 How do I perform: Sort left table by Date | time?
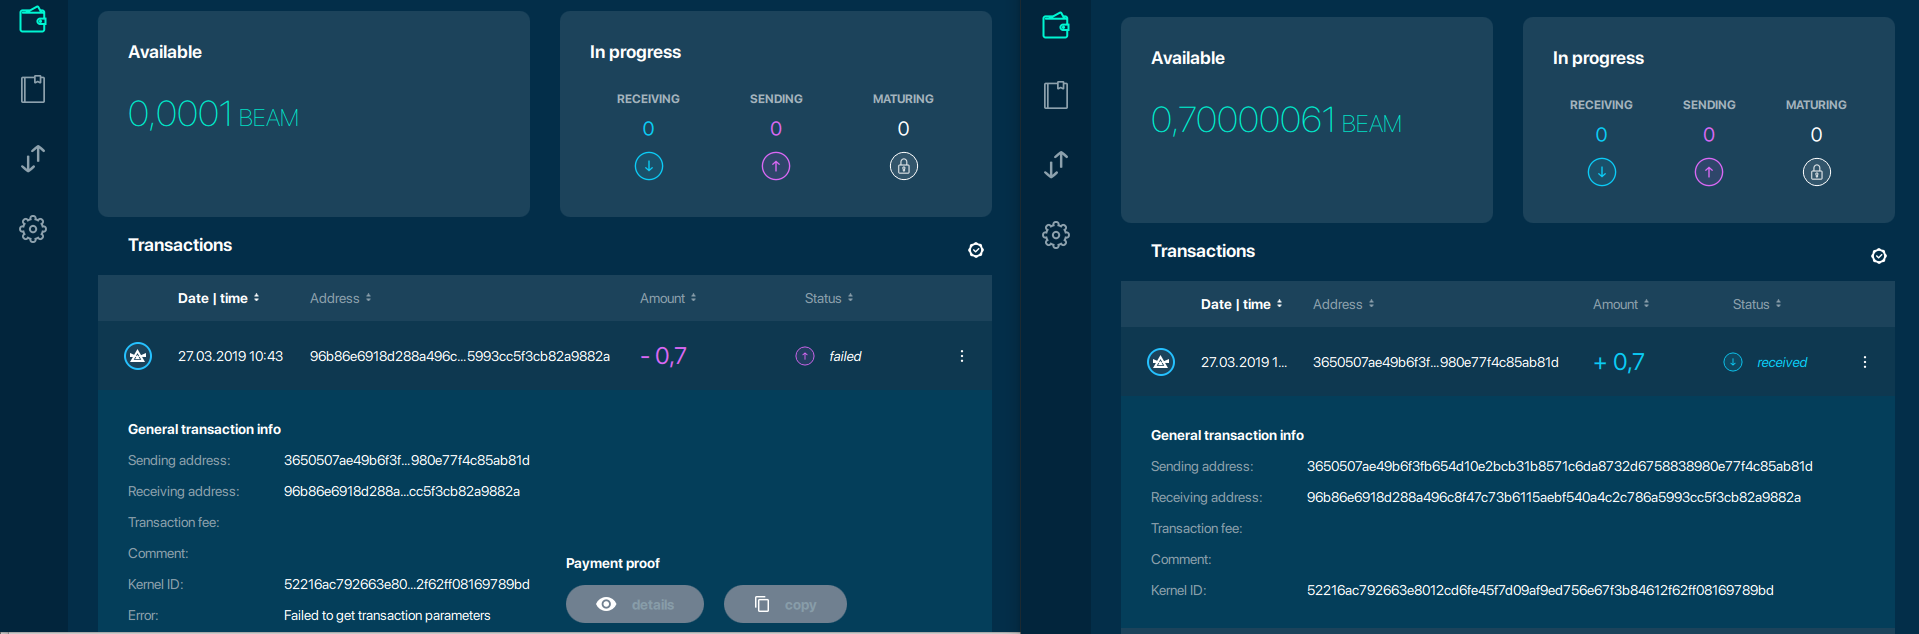[x=219, y=298]
